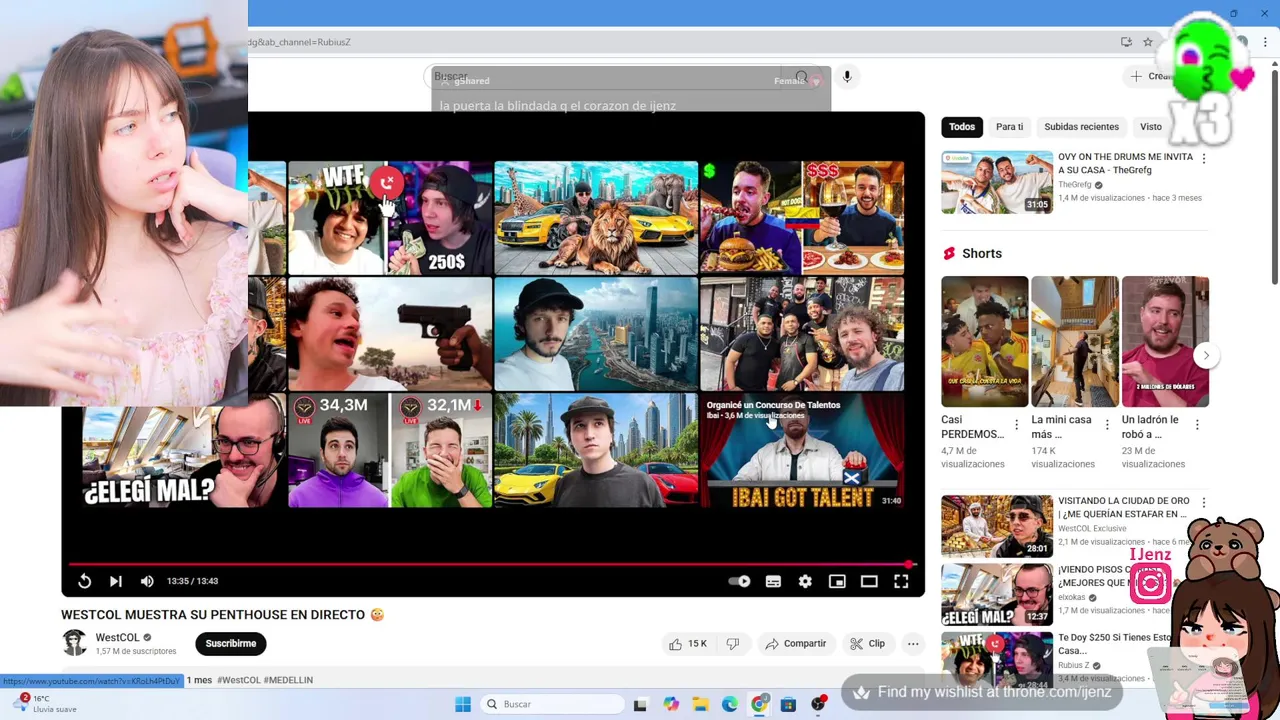Play the IBAI GOT TALENT end-screen video

[x=802, y=451]
